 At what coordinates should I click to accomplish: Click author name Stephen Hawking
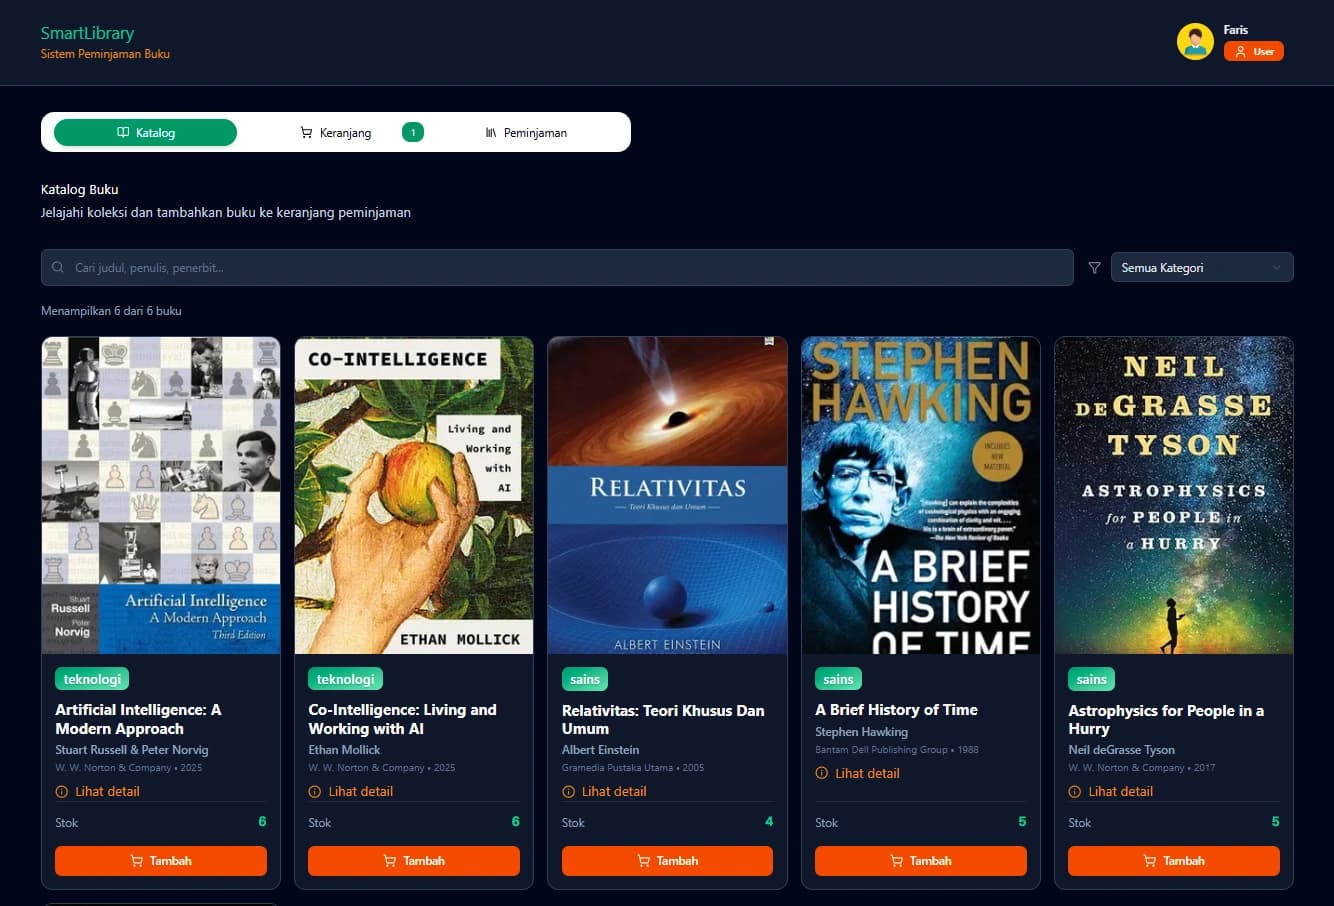coord(861,732)
